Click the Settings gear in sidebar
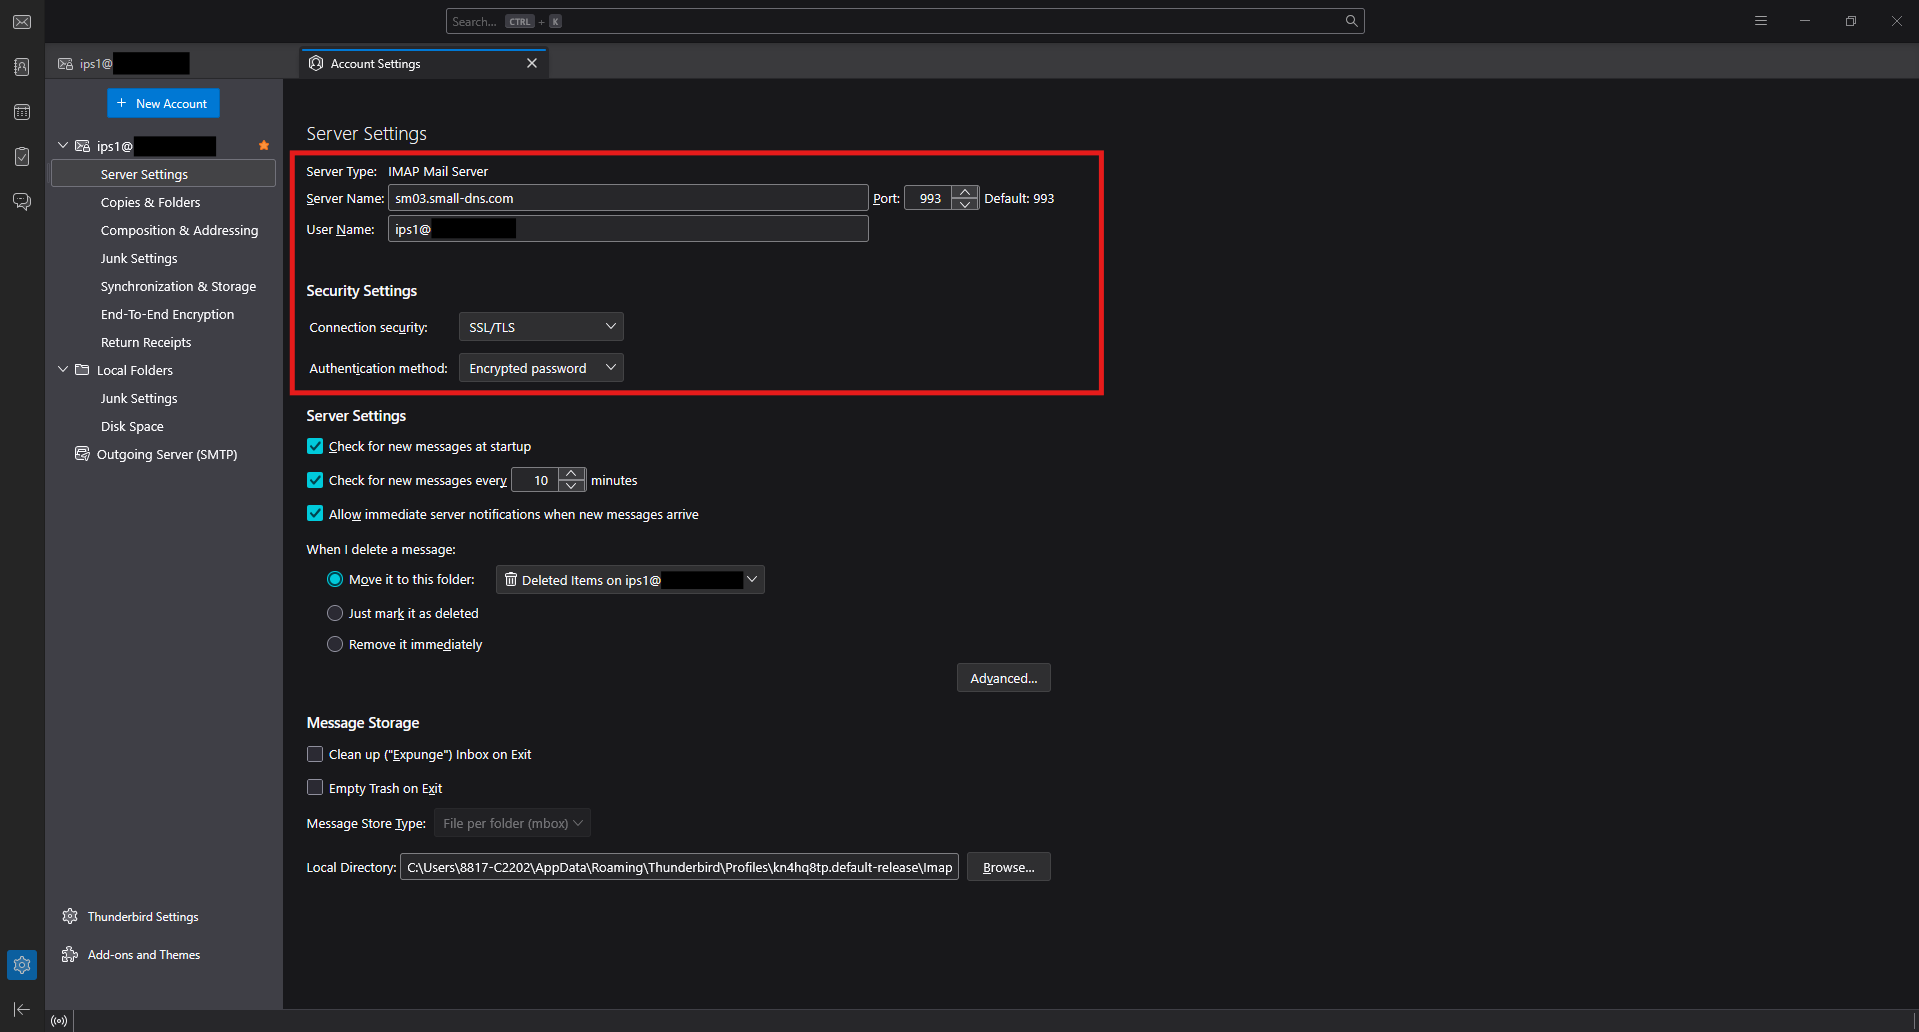This screenshot has width=1919, height=1032. pyautogui.click(x=22, y=965)
